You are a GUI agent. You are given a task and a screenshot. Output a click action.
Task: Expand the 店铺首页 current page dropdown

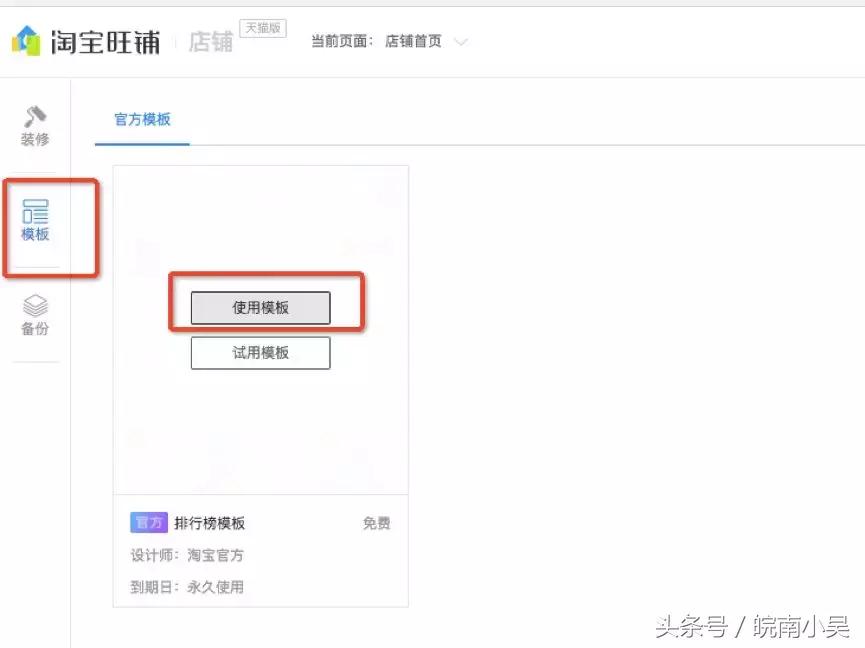point(459,44)
